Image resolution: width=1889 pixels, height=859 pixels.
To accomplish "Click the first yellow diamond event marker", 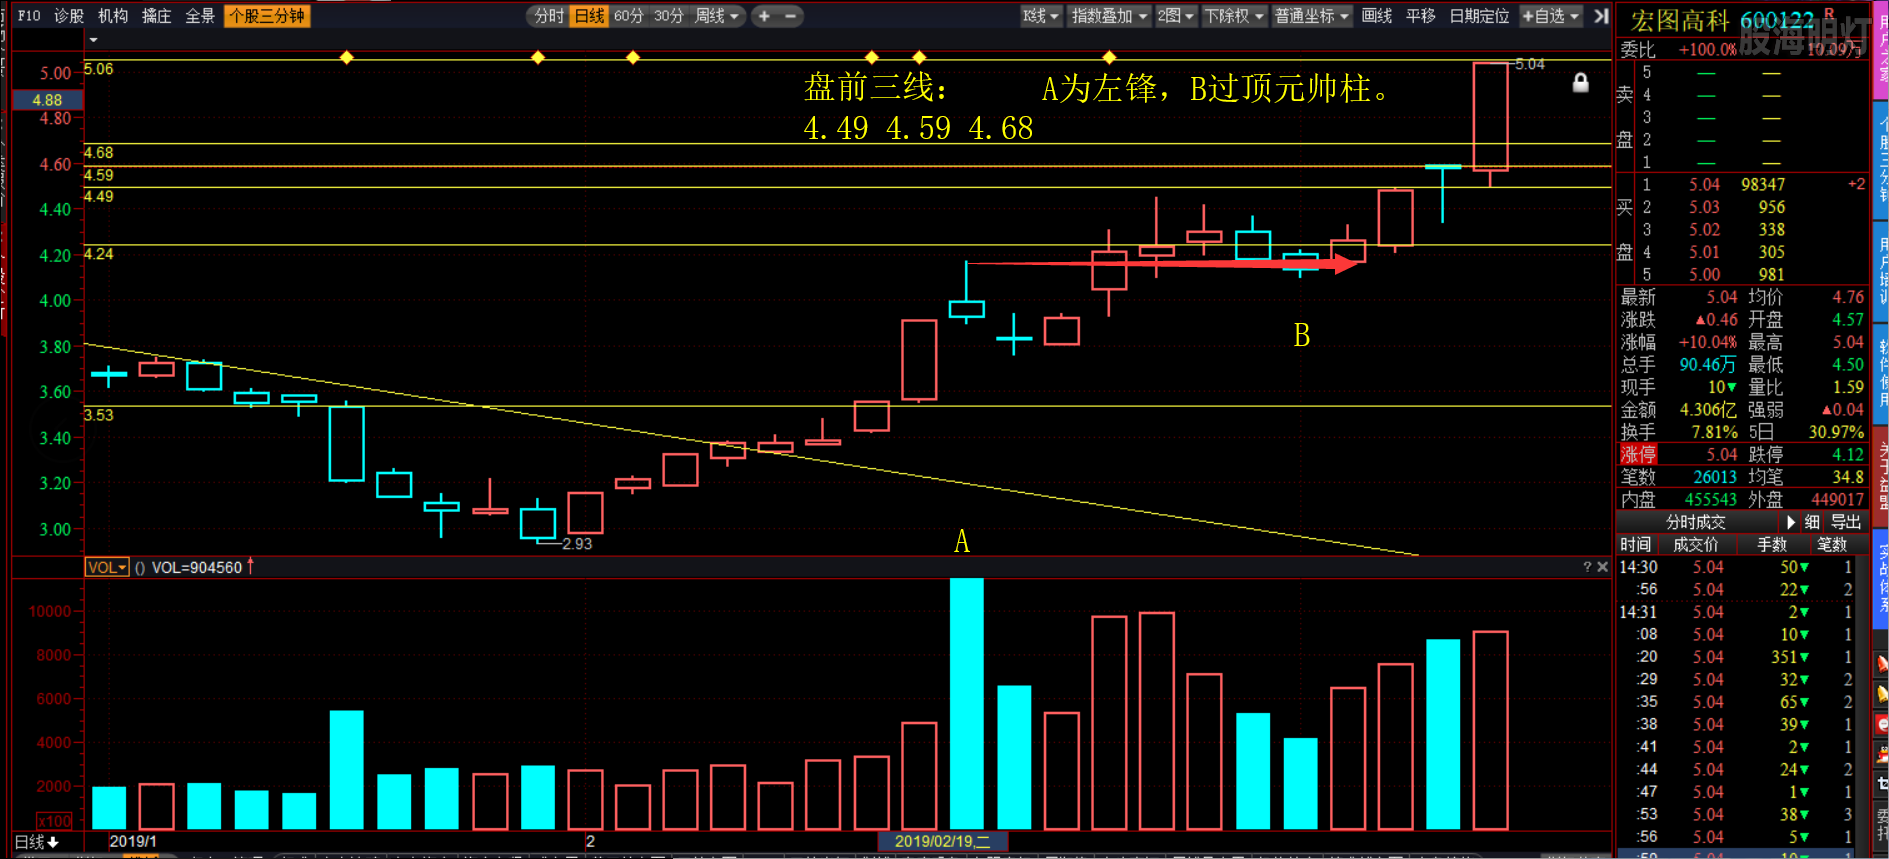I will coord(347,57).
